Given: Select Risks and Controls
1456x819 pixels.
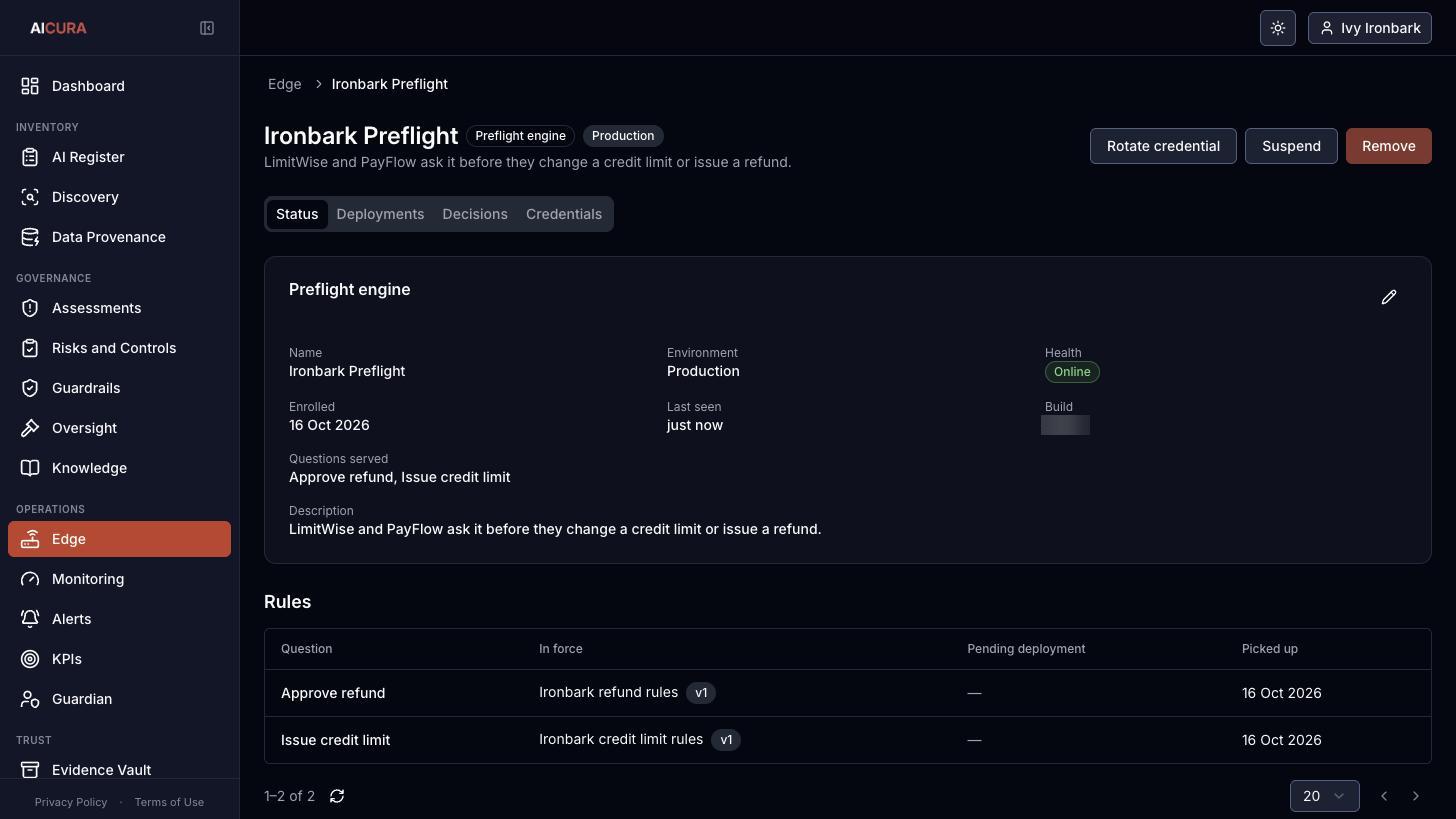Looking at the screenshot, I should point(119,348).
